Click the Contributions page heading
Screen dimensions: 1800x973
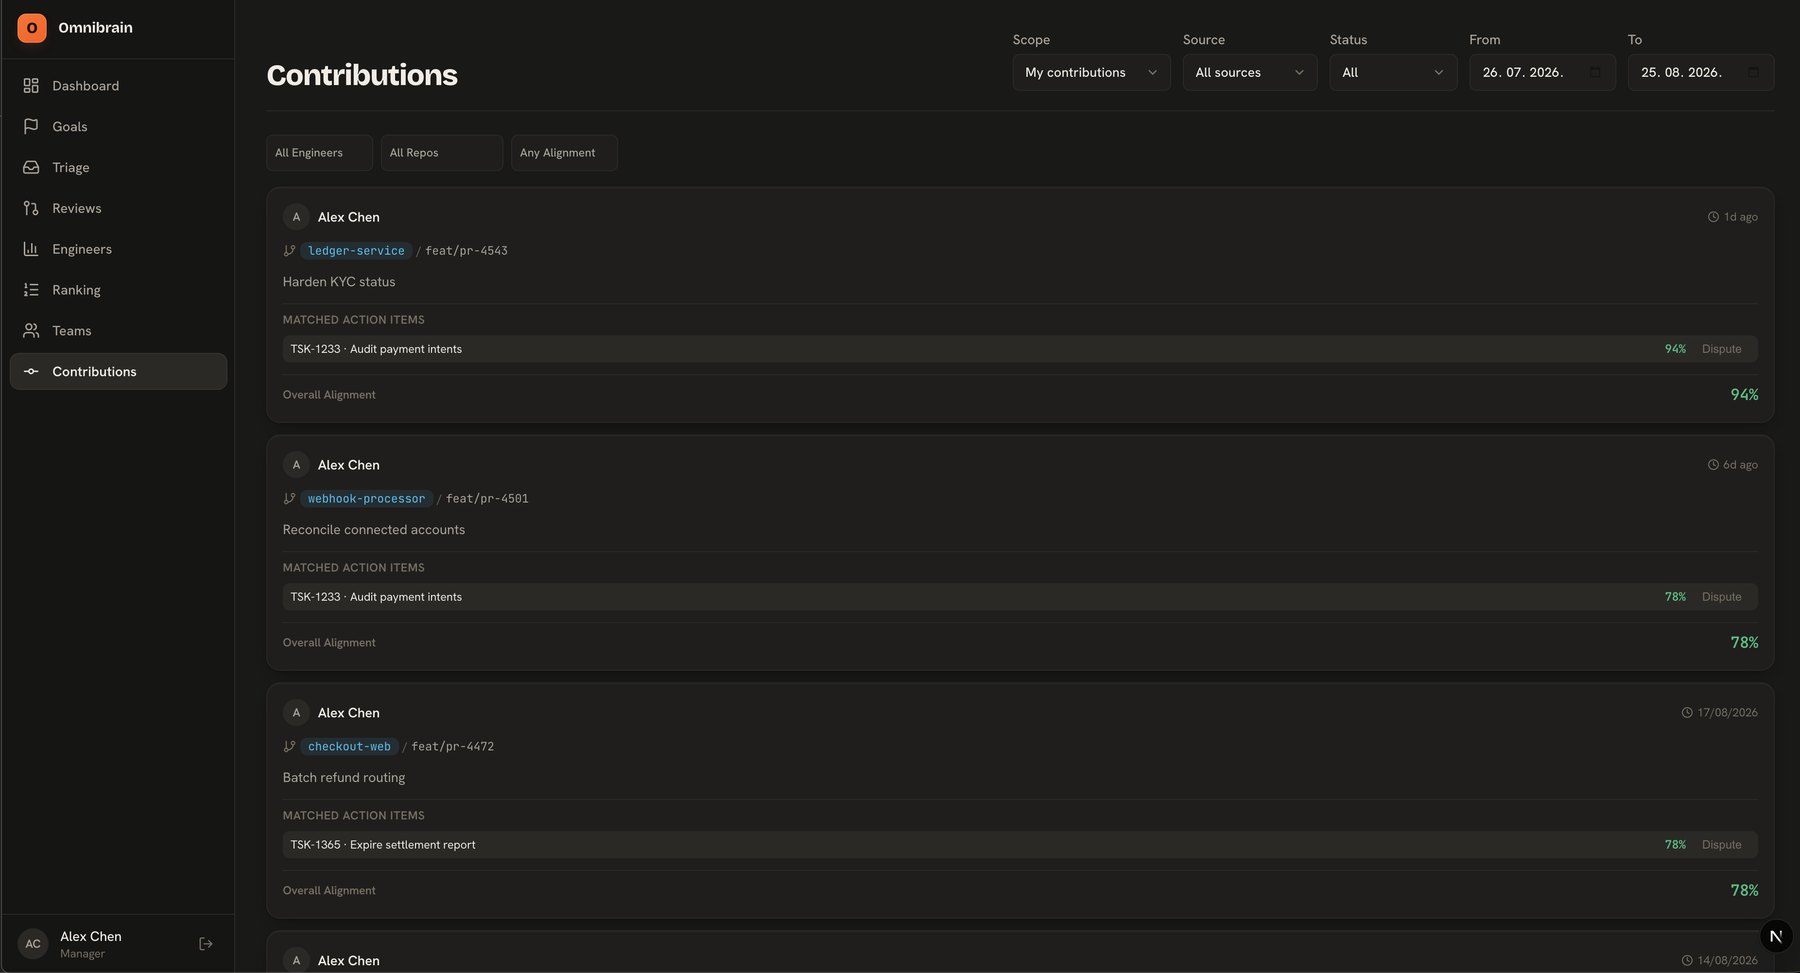coord(362,75)
